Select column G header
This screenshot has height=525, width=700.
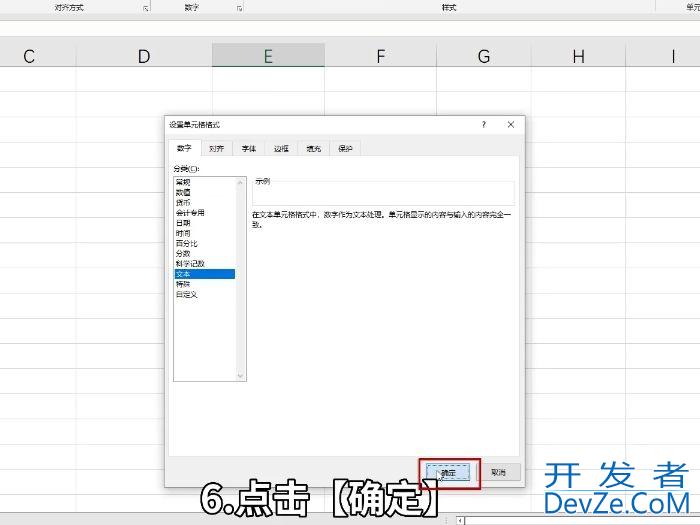coord(483,55)
